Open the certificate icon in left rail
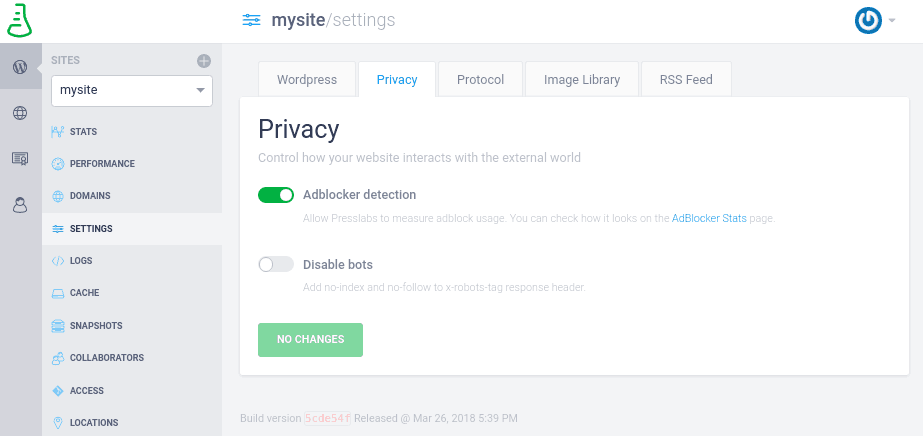Image resolution: width=923 pixels, height=436 pixels. tap(20, 158)
